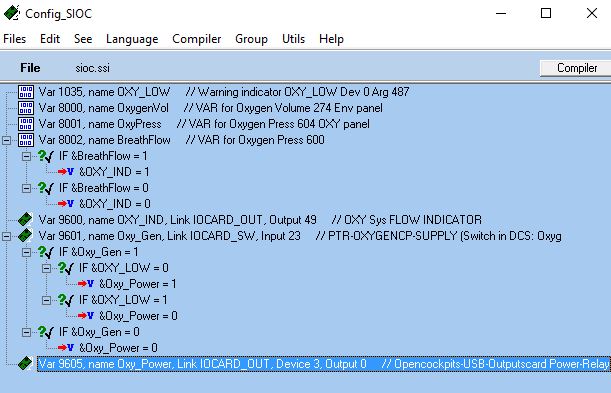Click the assignment arrow icon for &OXY_IND = 1
The height and width of the screenshot is (393, 611).
click(66, 172)
